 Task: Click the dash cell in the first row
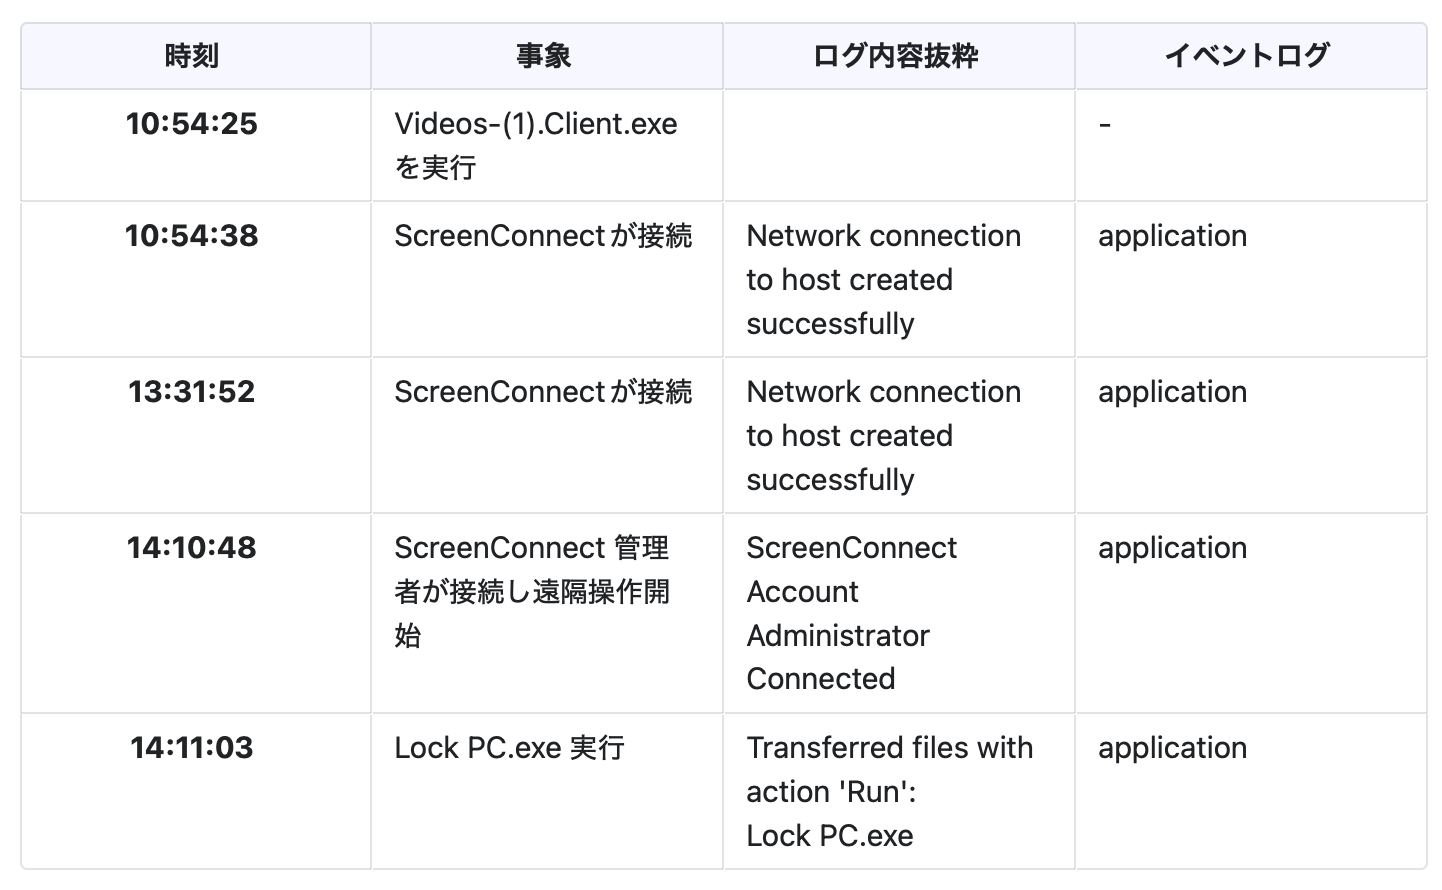(1105, 124)
